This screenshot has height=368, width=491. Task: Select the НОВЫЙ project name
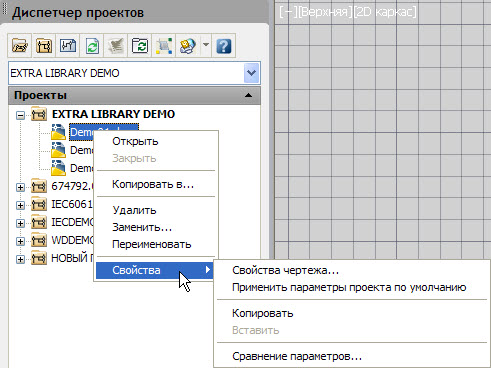(73, 258)
